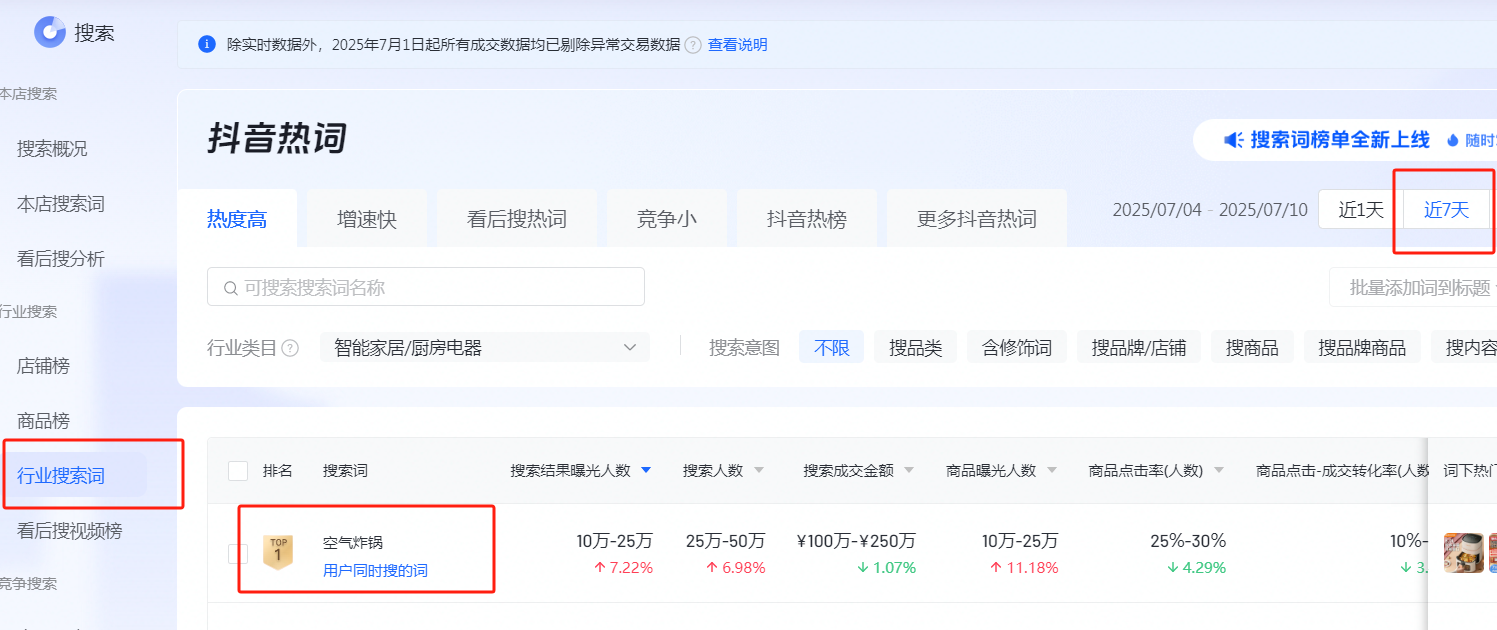Select the 不限 search intent filter
This screenshot has width=1497, height=630.
[x=832, y=348]
